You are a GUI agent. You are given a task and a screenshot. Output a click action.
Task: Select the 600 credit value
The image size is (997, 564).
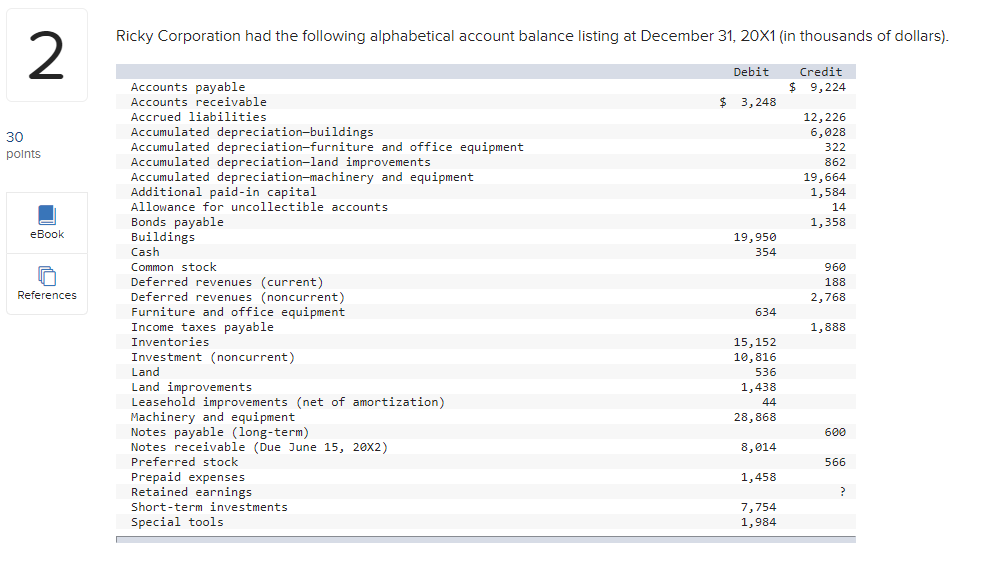pyautogui.click(x=835, y=432)
